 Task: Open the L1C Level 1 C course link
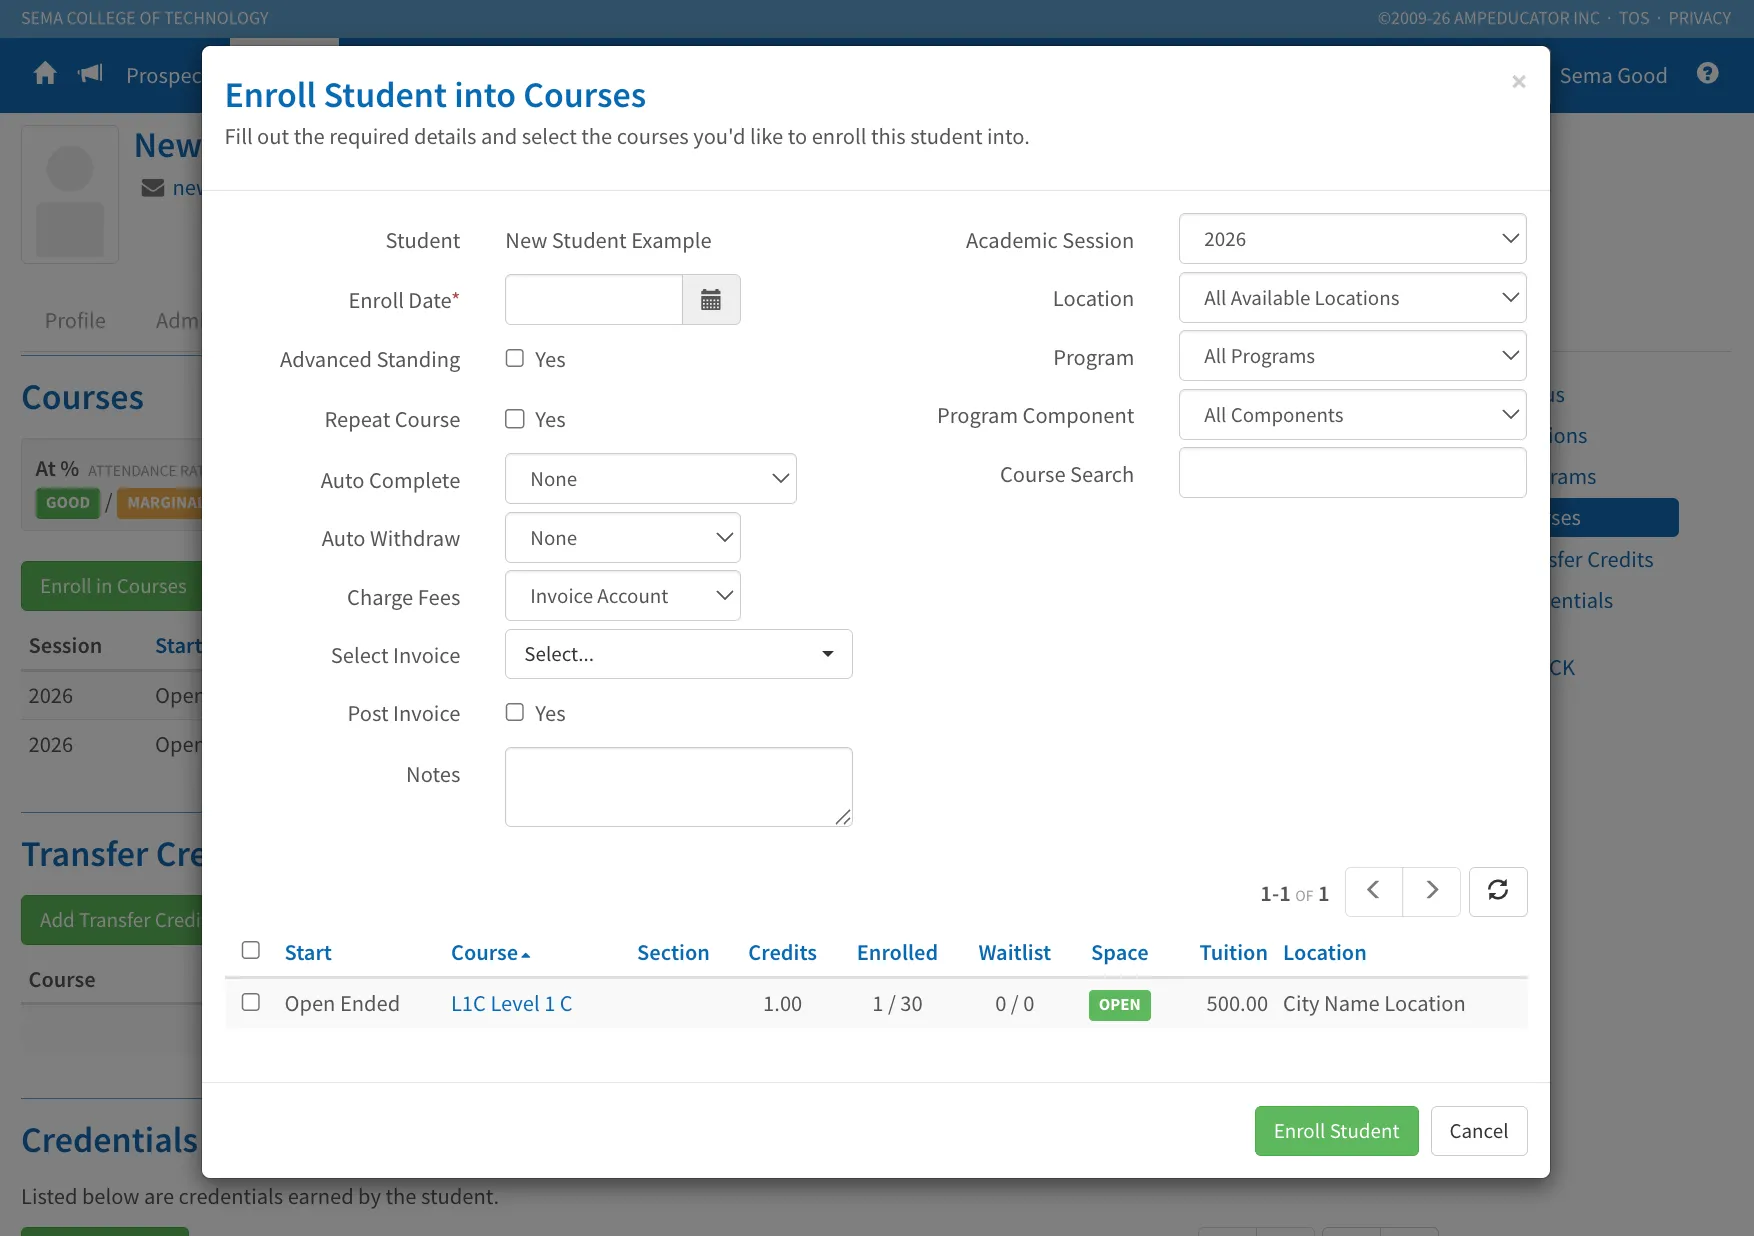(512, 1004)
